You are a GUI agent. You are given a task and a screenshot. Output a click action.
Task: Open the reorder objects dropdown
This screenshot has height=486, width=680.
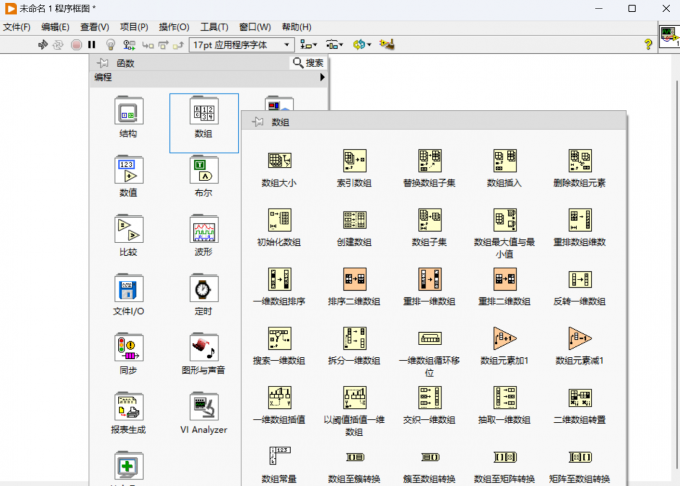click(362, 45)
